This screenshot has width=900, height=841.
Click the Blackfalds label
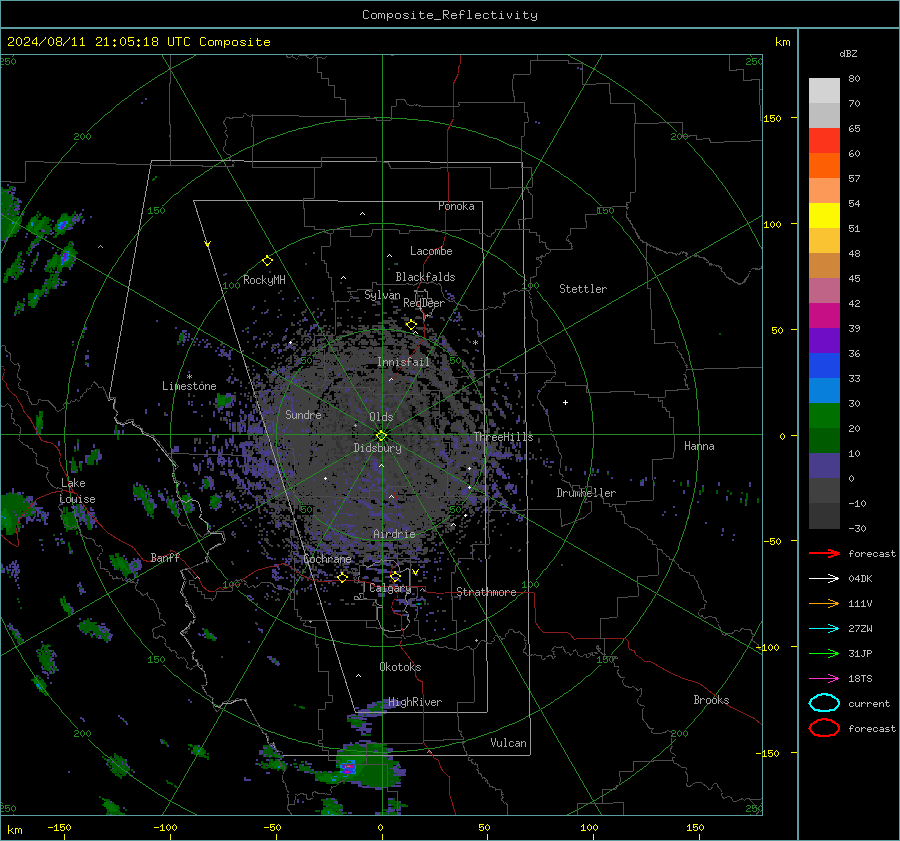pos(425,277)
